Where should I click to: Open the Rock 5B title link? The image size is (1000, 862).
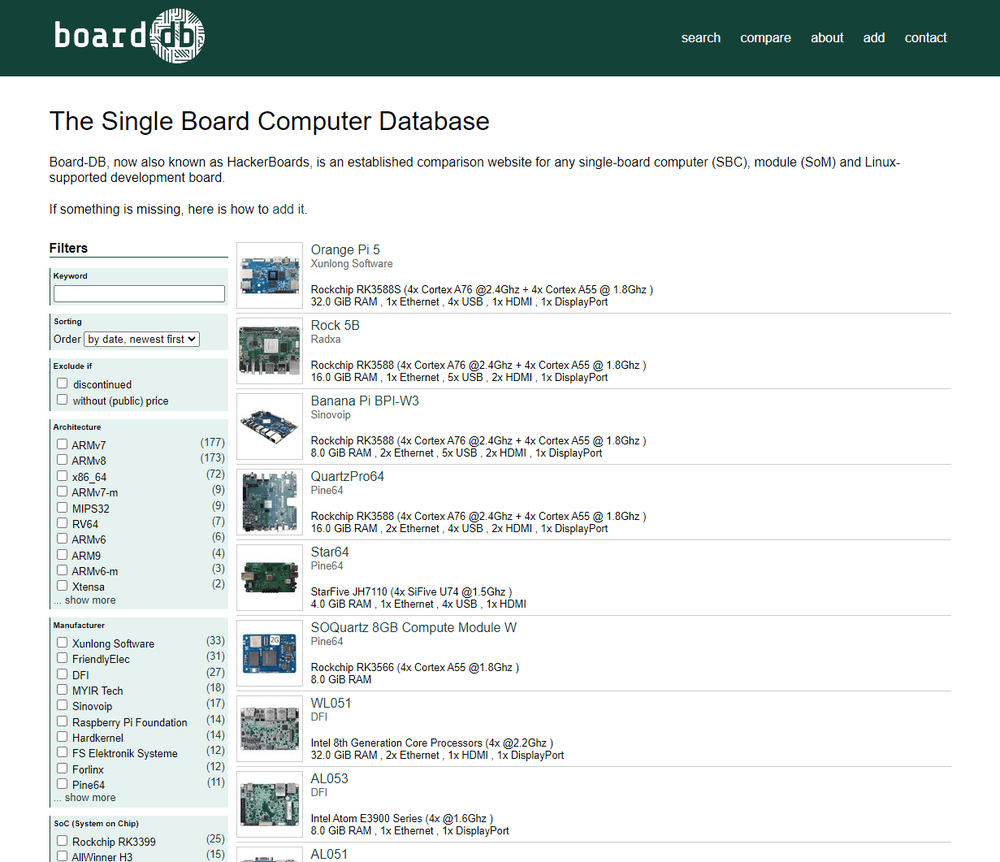[x=335, y=325]
